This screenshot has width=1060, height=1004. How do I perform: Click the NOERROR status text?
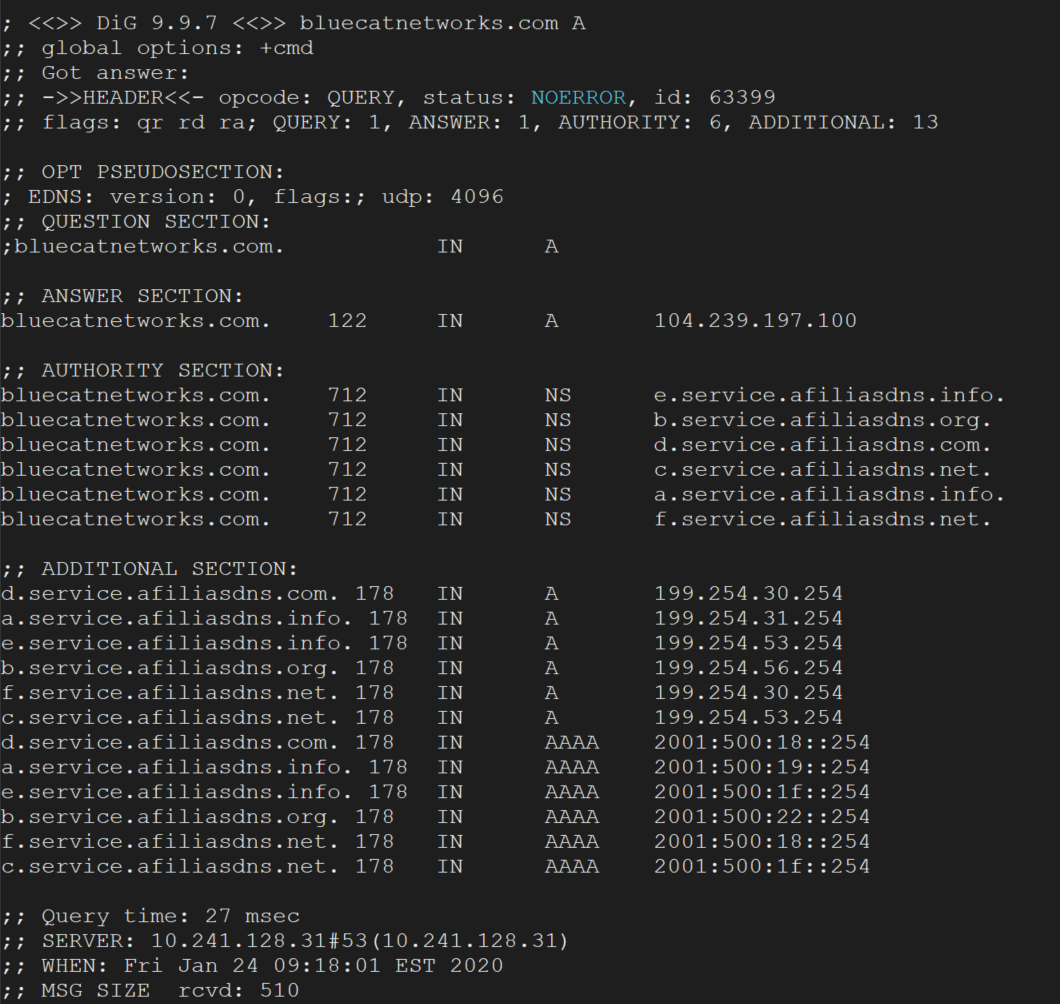click(x=578, y=98)
